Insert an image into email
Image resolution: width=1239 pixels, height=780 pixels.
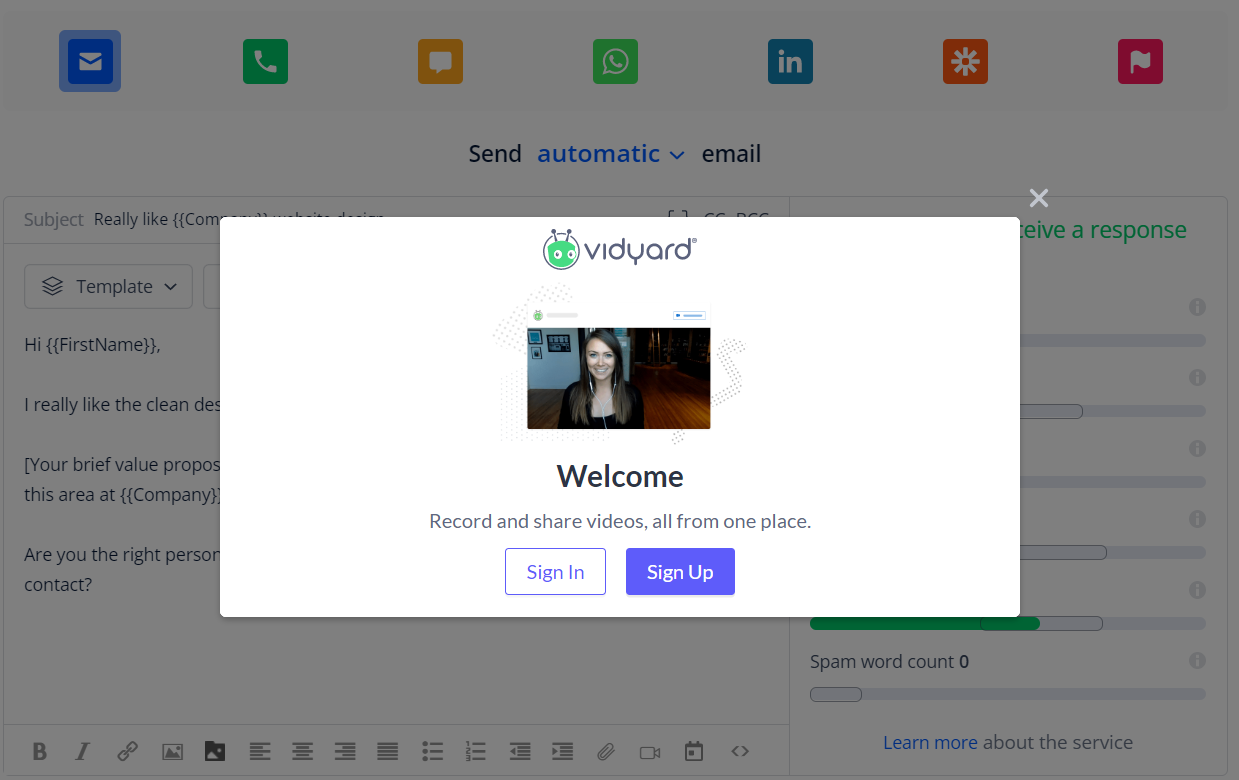tap(172, 751)
